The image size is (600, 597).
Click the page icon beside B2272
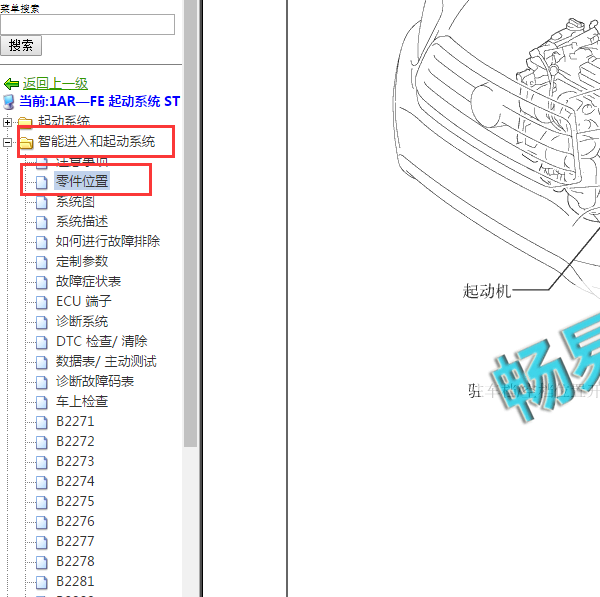pos(42,442)
